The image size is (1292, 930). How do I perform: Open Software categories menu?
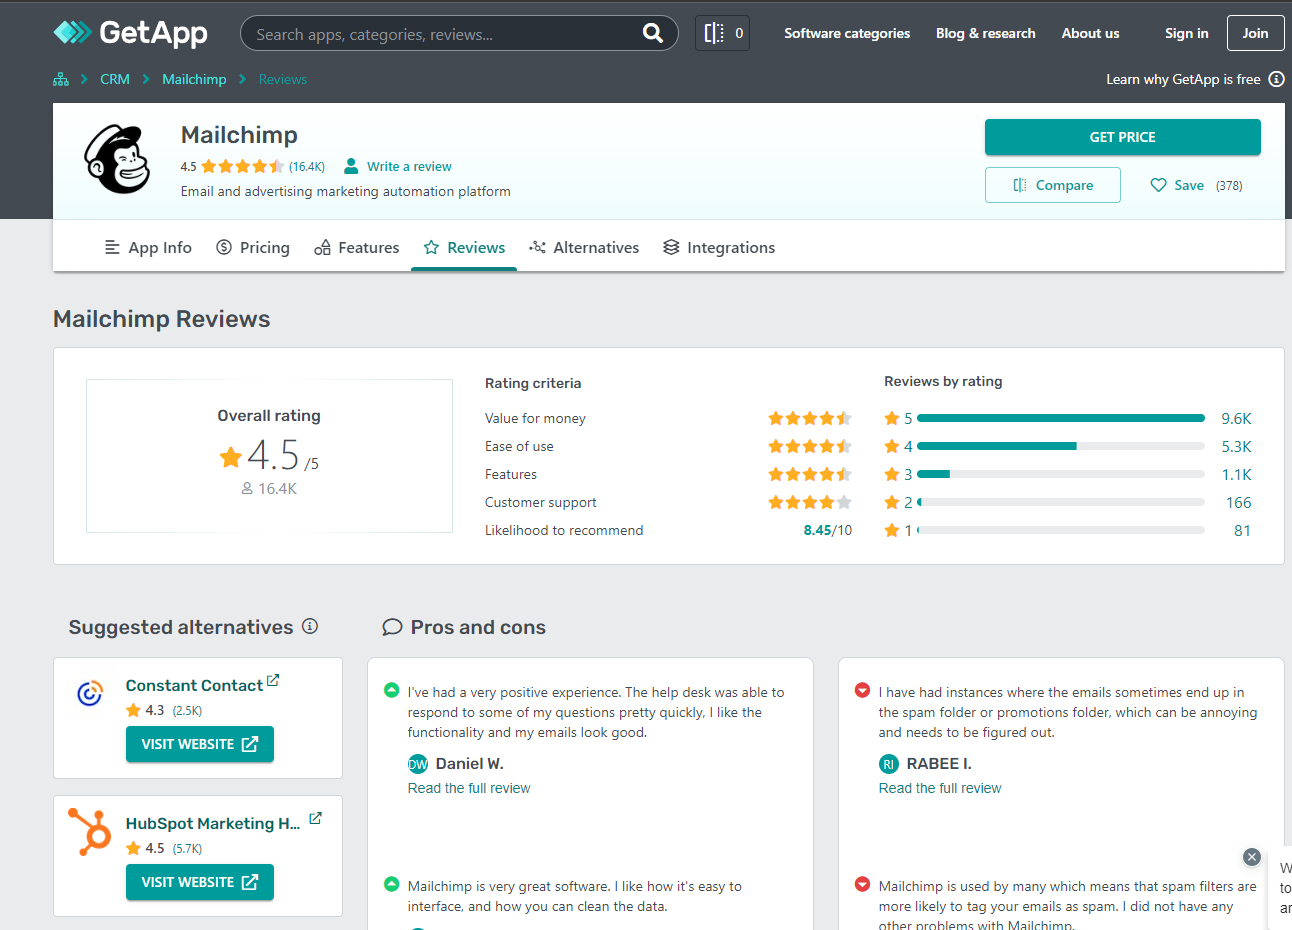click(x=847, y=33)
